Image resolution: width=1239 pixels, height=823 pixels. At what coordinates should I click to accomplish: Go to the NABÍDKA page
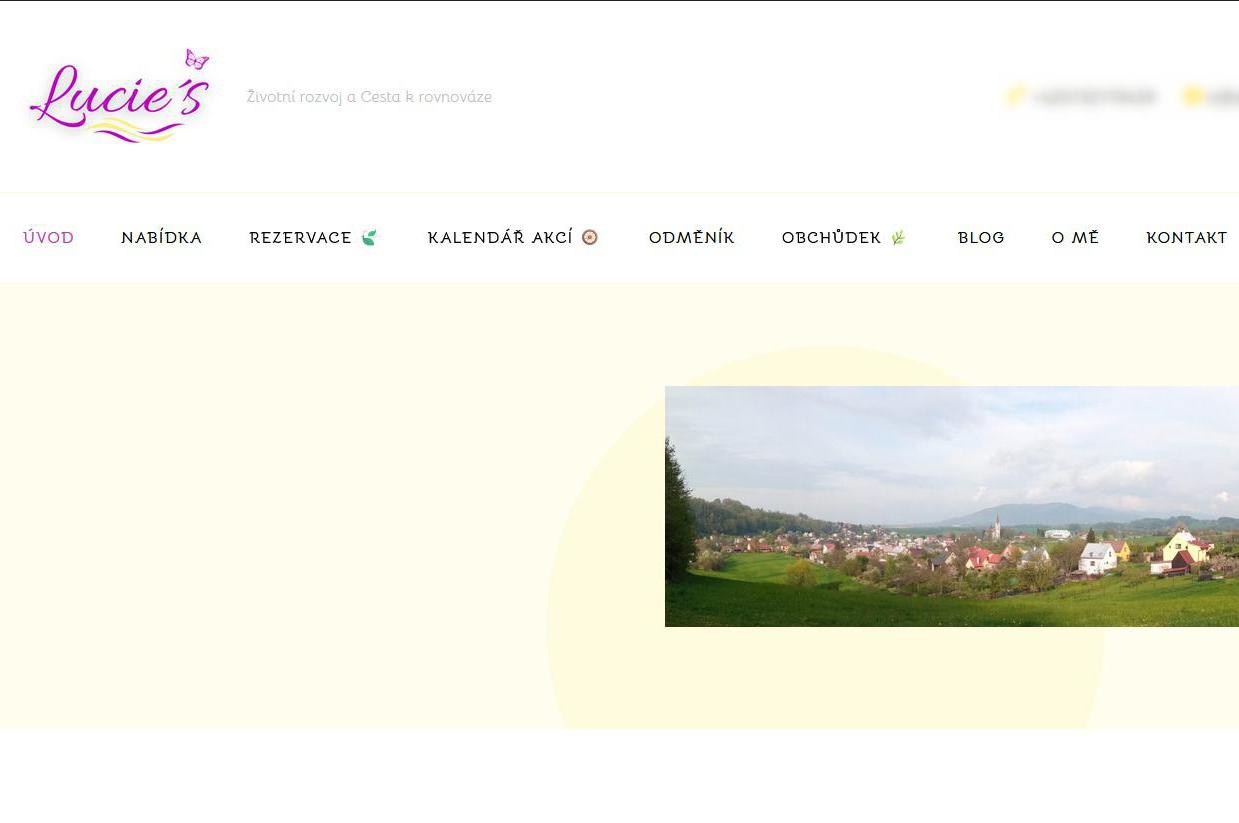coord(162,238)
